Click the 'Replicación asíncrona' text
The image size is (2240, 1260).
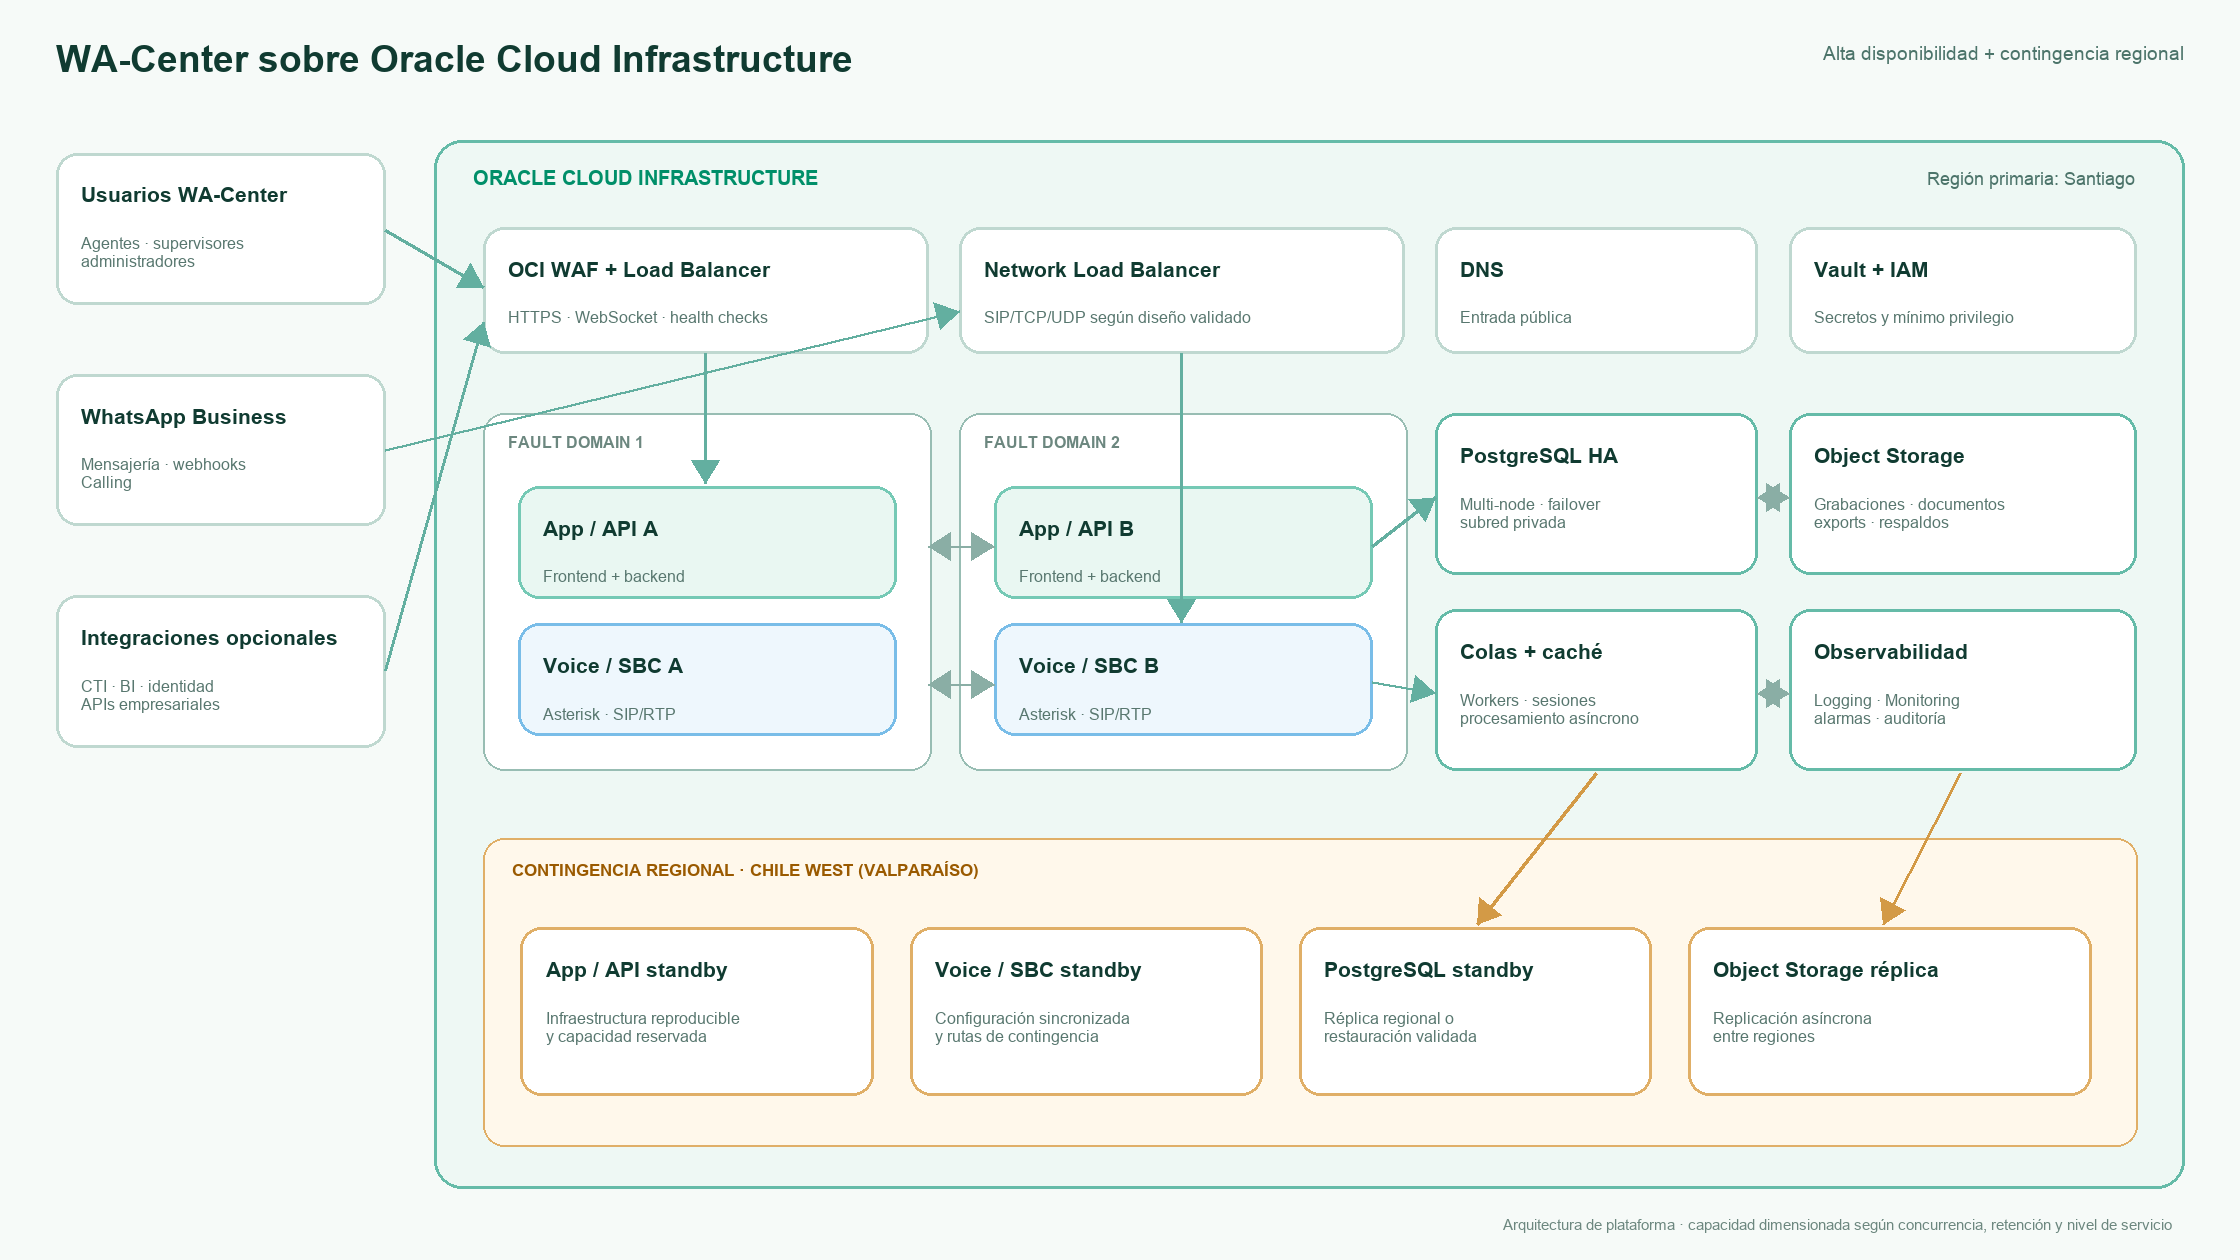pos(1792,1018)
